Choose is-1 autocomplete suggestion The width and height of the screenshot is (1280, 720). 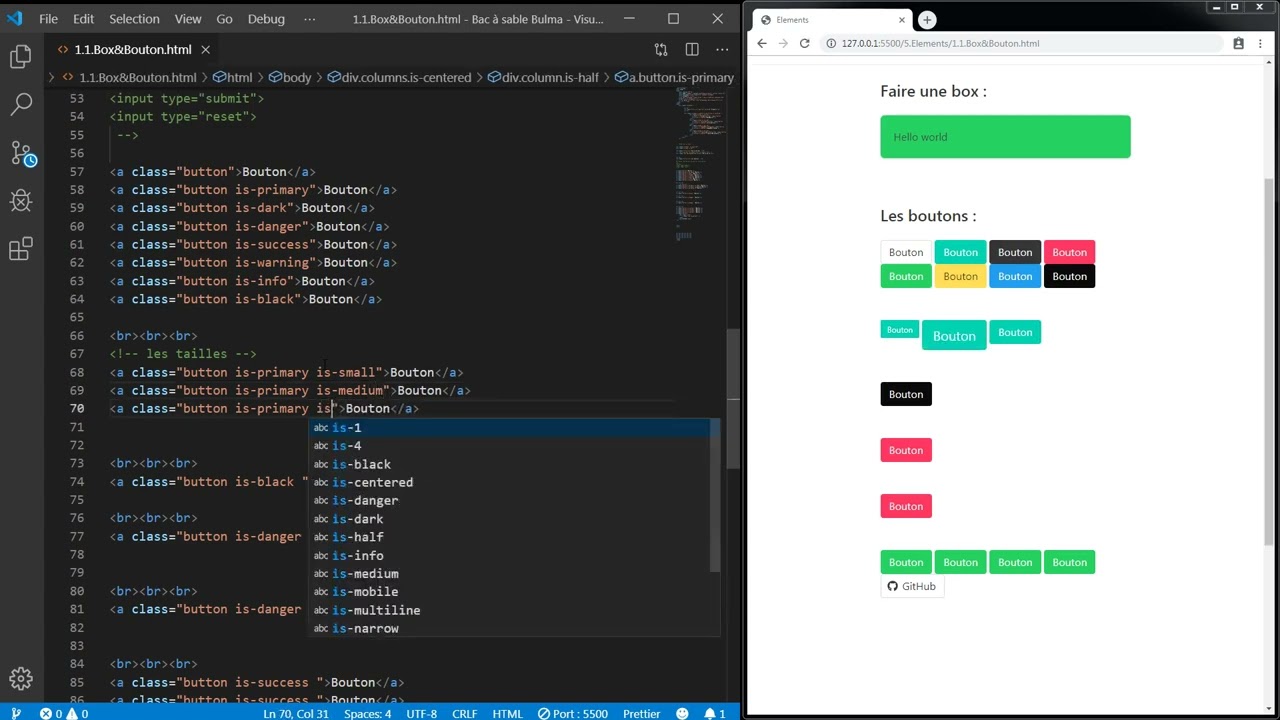pos(514,428)
